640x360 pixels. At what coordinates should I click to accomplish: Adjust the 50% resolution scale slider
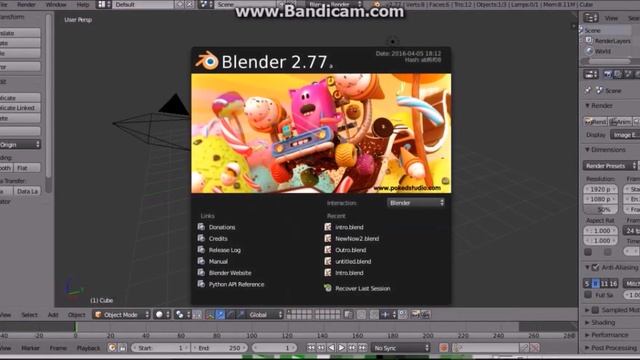600,209
